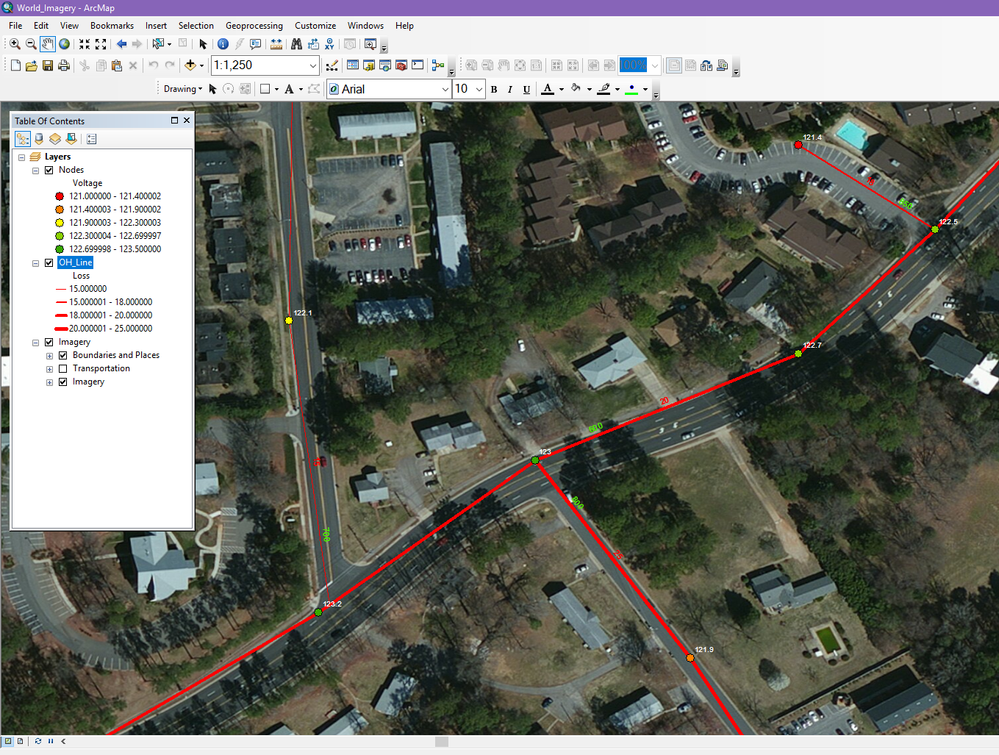Activate the Identify tool
The width and height of the screenshot is (999, 755).
(x=222, y=44)
